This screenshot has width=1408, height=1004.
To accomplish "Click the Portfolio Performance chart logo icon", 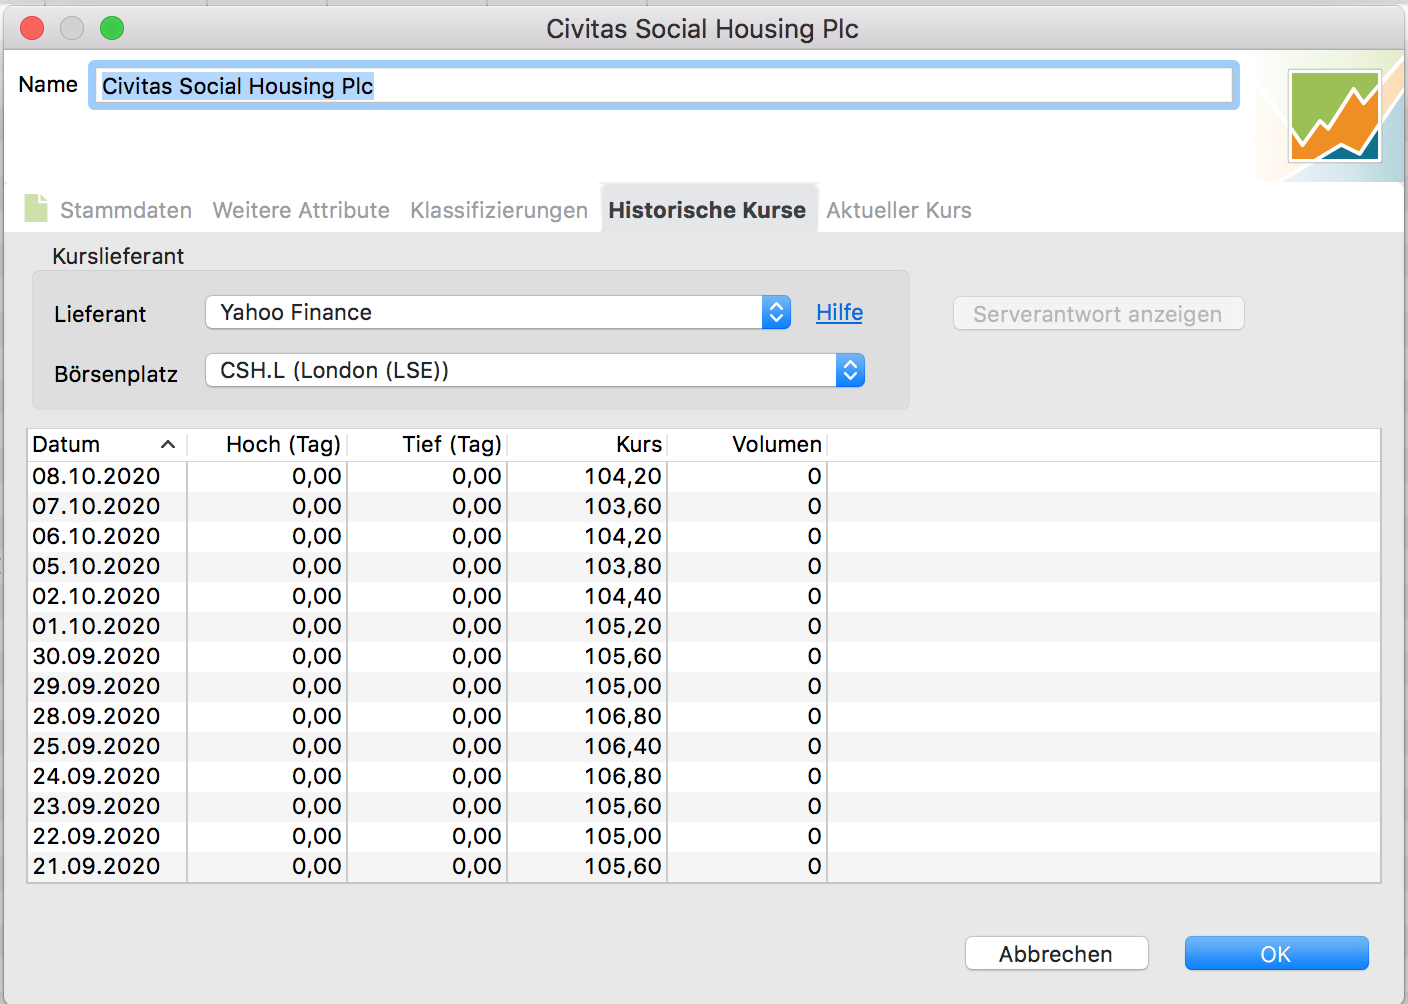I will (1335, 116).
